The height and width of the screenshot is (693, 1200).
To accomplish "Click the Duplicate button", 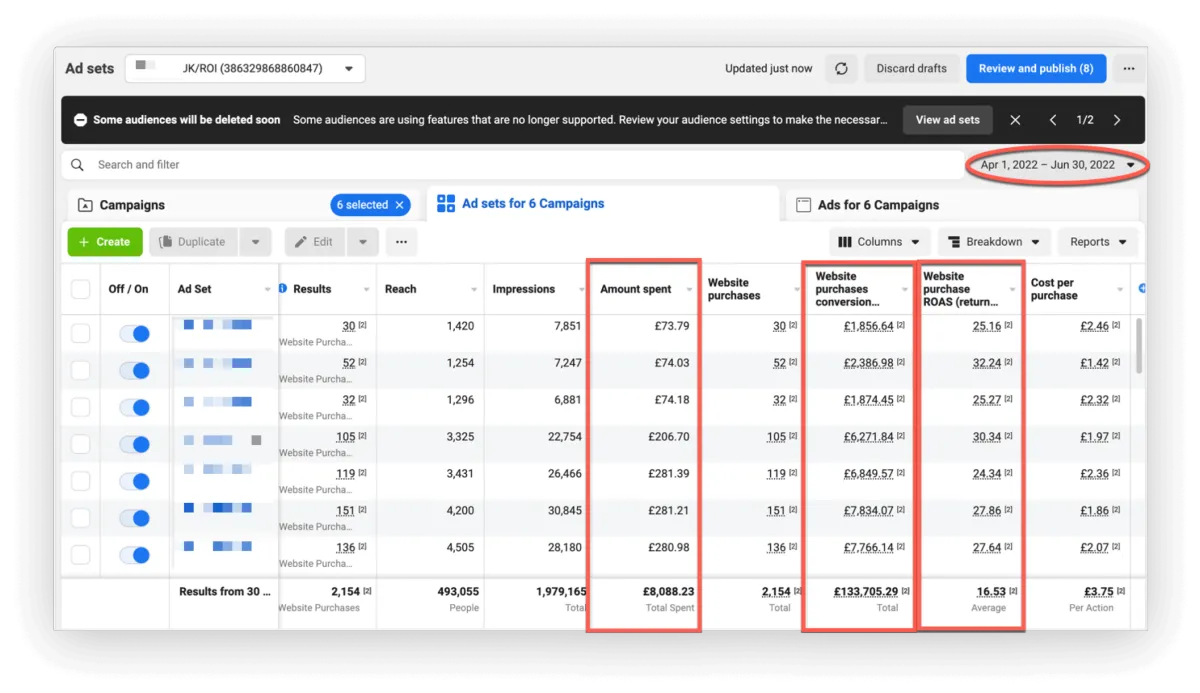I will [x=195, y=242].
